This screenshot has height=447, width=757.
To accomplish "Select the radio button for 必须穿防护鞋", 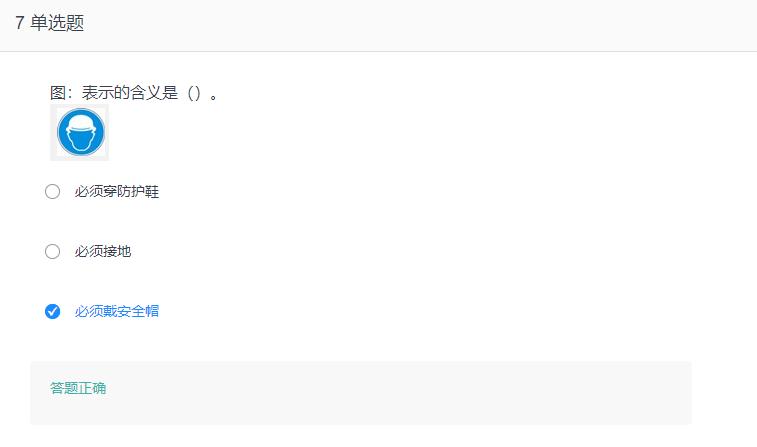I will point(53,192).
